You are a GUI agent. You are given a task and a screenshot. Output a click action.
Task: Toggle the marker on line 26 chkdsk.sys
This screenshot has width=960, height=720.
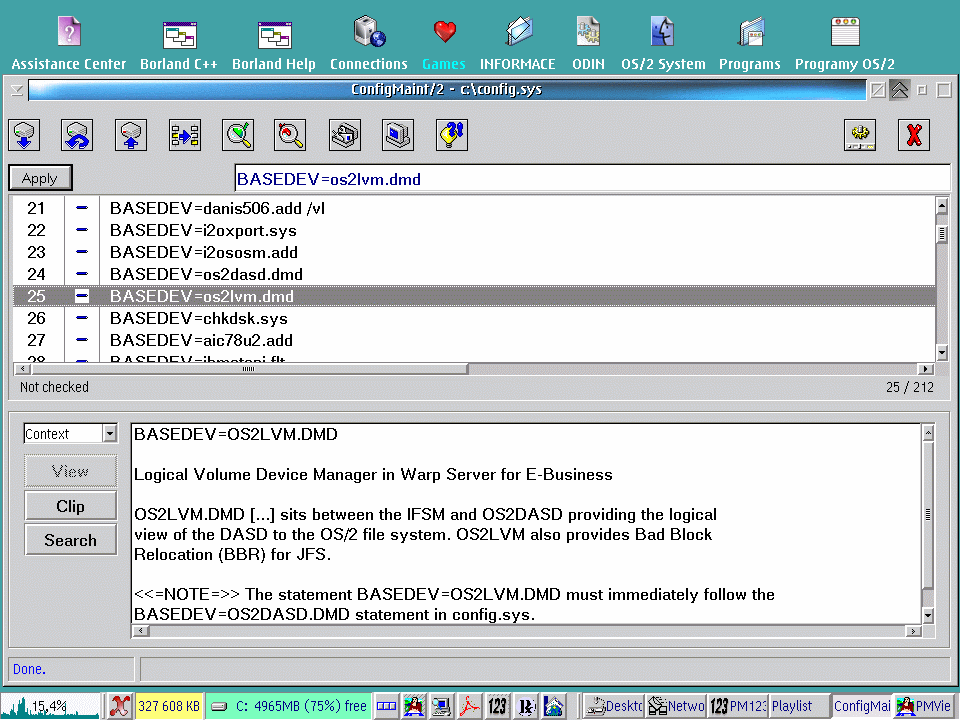coord(82,318)
